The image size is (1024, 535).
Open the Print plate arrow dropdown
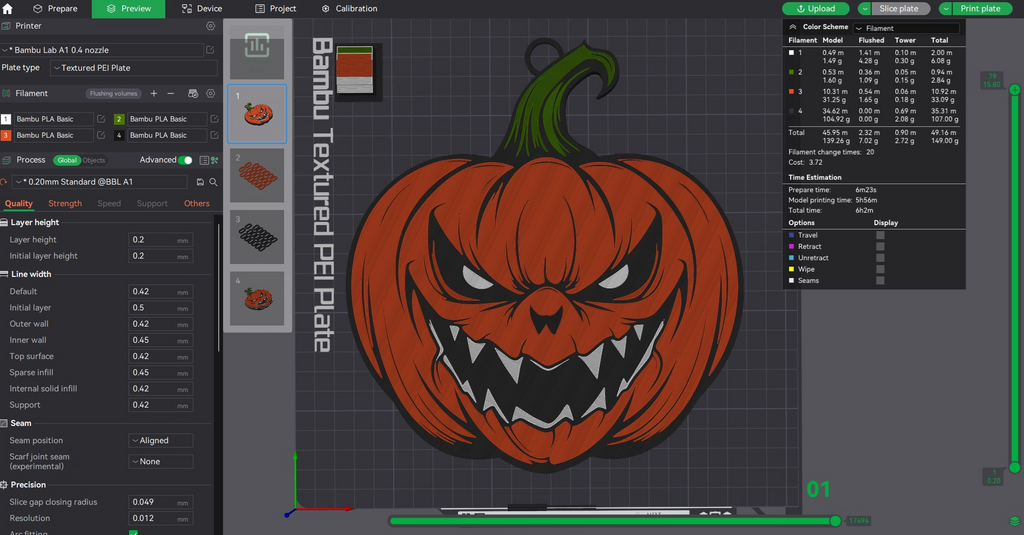click(945, 8)
